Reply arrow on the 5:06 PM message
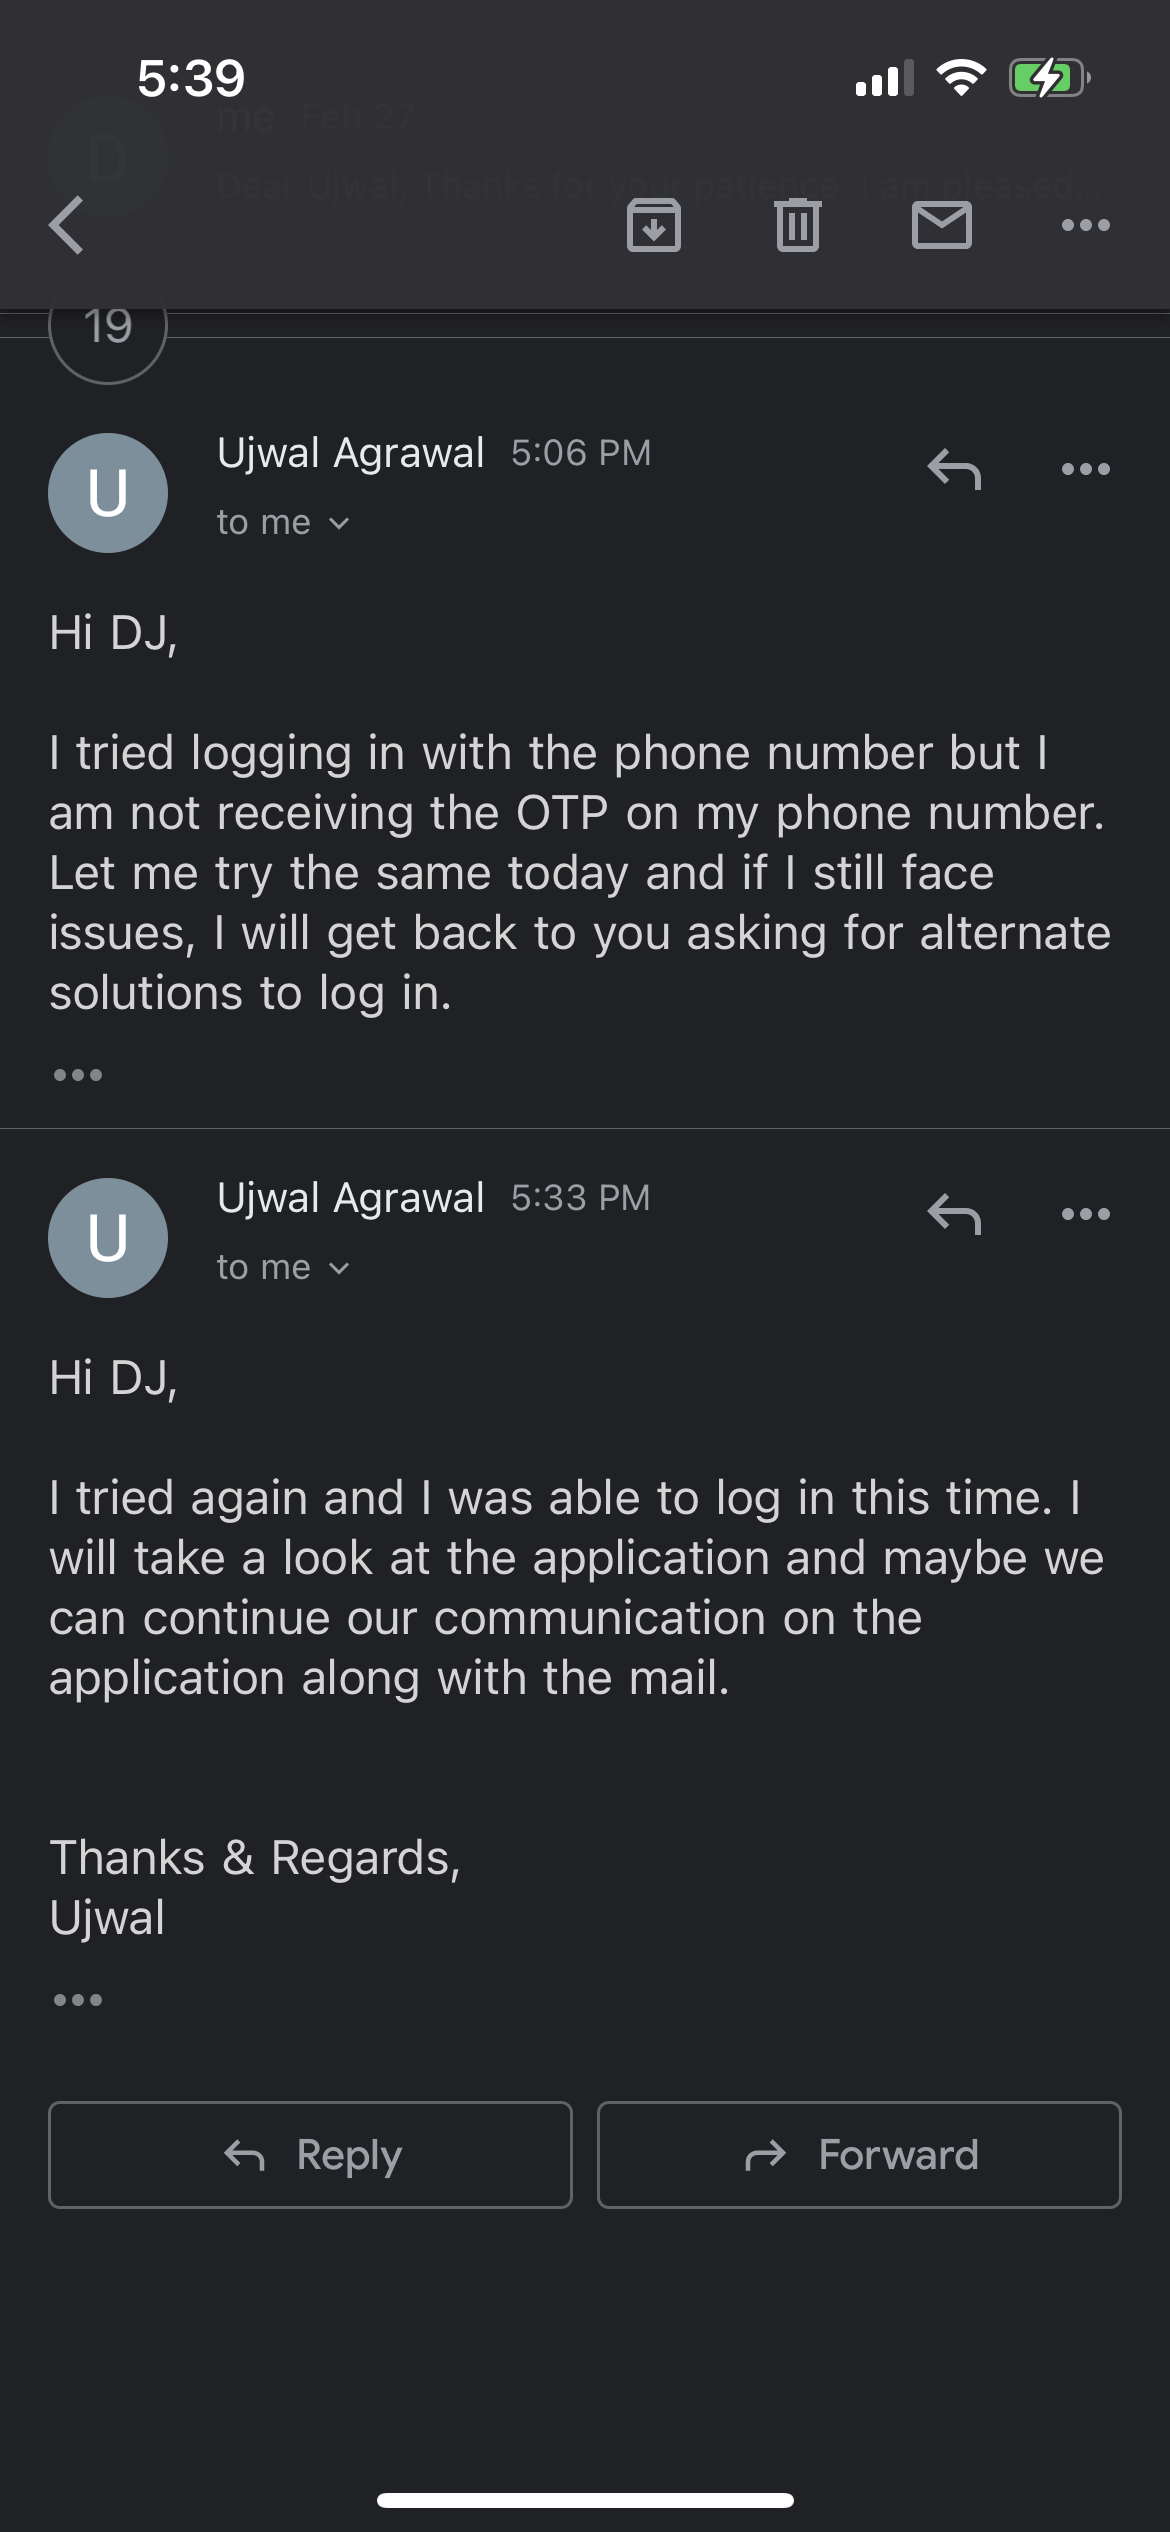1170x2532 pixels. point(954,469)
